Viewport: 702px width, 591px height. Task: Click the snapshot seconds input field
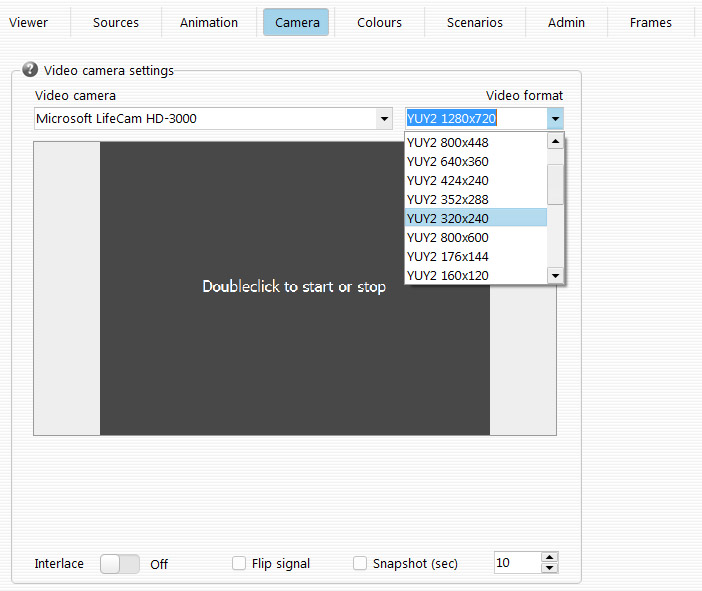coord(516,563)
